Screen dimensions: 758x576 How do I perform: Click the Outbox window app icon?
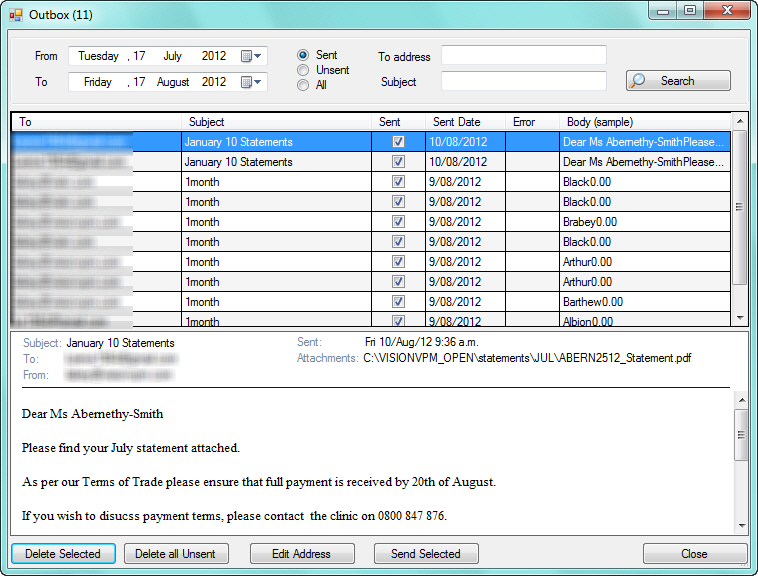coord(15,15)
